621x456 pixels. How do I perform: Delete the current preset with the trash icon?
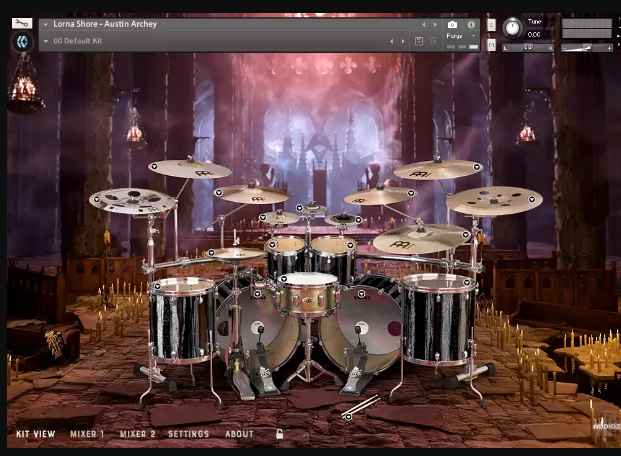[x=433, y=41]
